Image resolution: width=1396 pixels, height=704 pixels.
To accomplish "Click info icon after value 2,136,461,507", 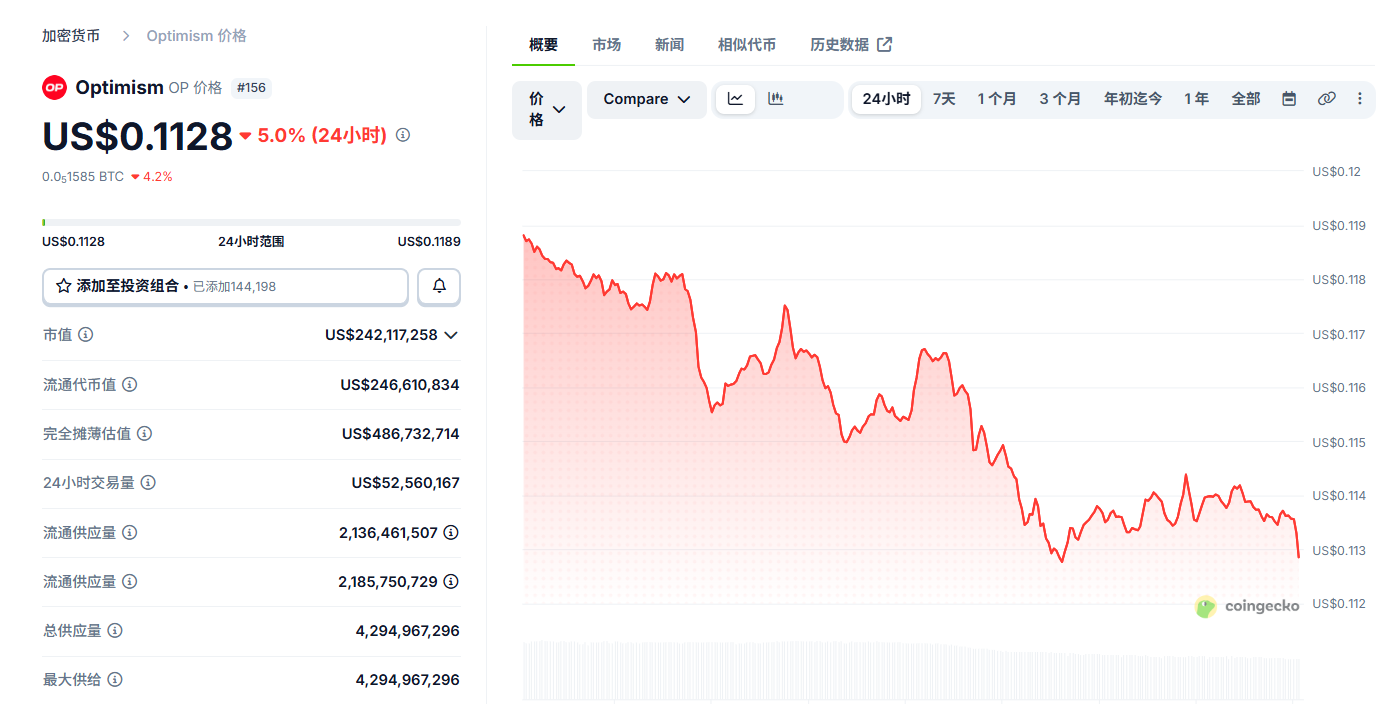I will tap(451, 532).
